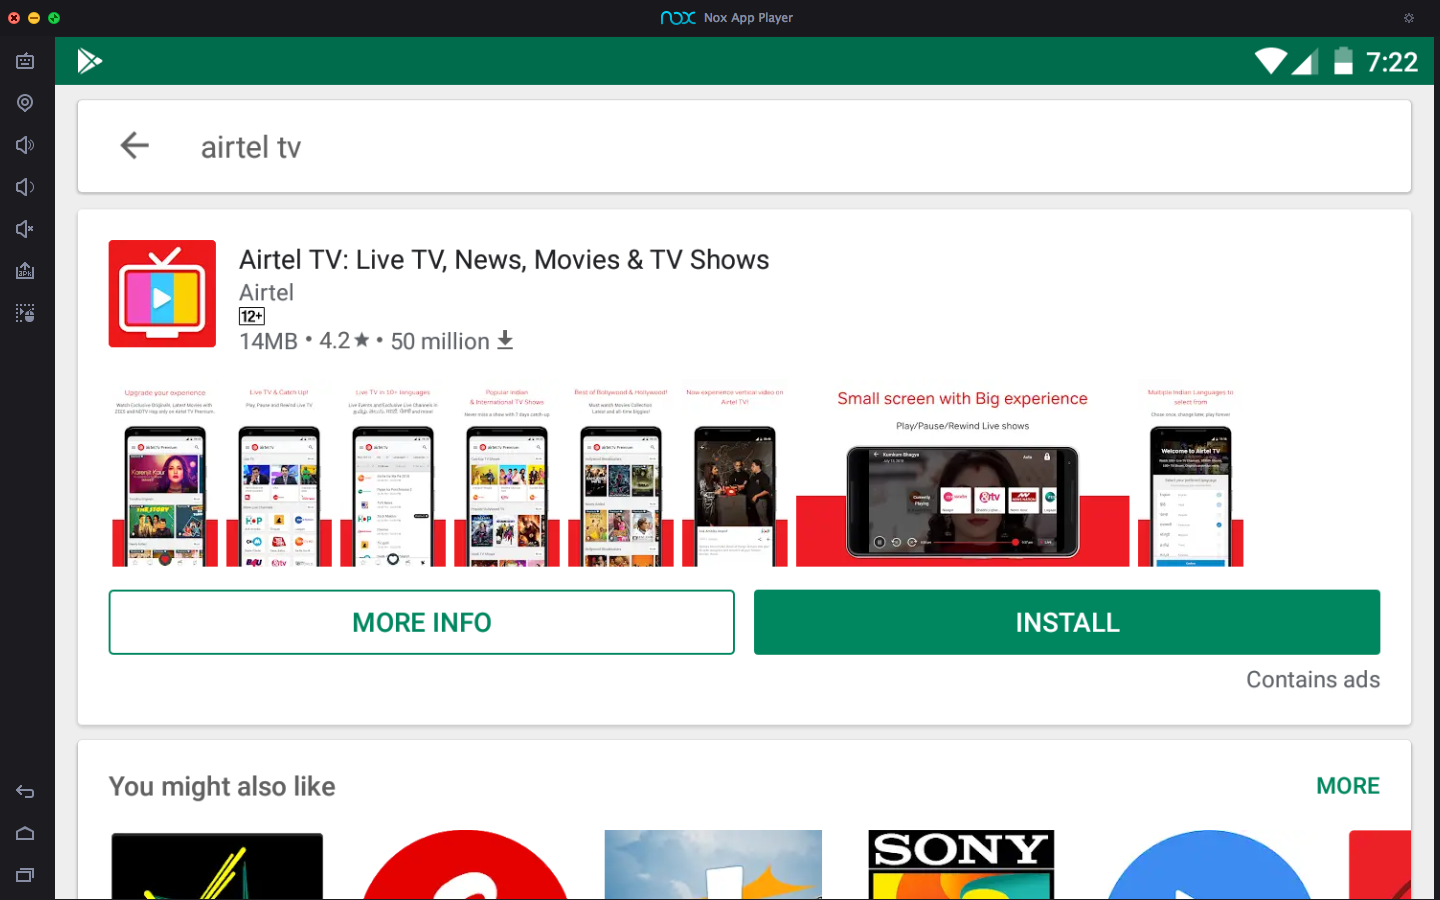The height and width of the screenshot is (900, 1440).
Task: Open recent apps from the sidebar
Action: (25, 875)
